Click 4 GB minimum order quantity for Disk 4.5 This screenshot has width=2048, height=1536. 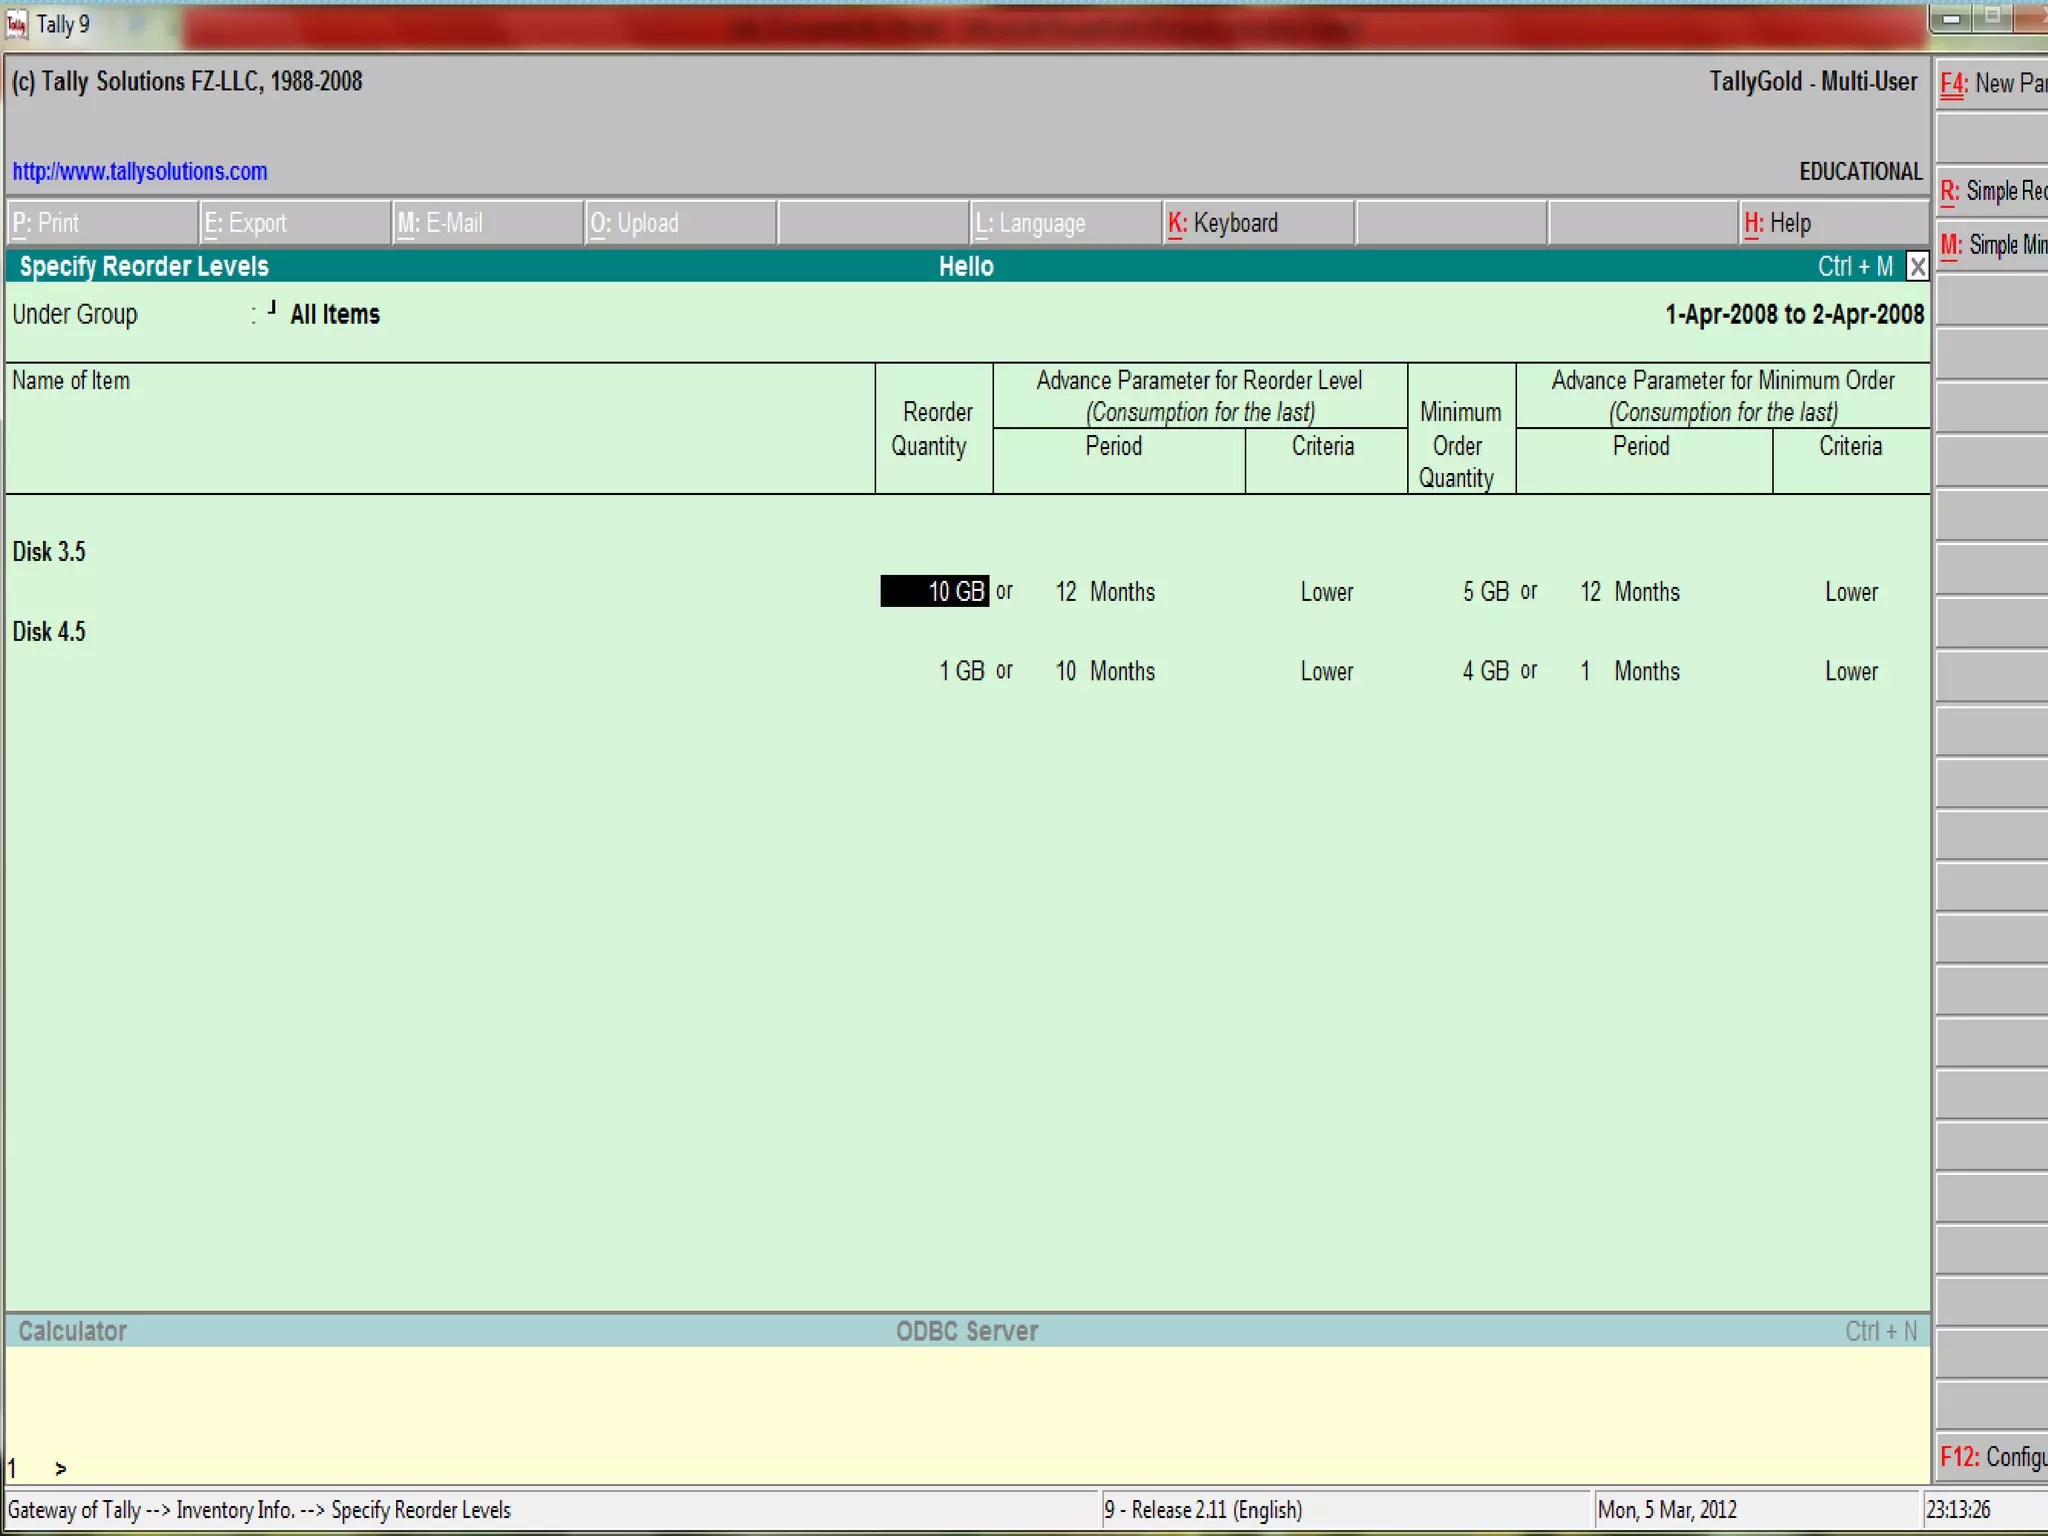1486,671
